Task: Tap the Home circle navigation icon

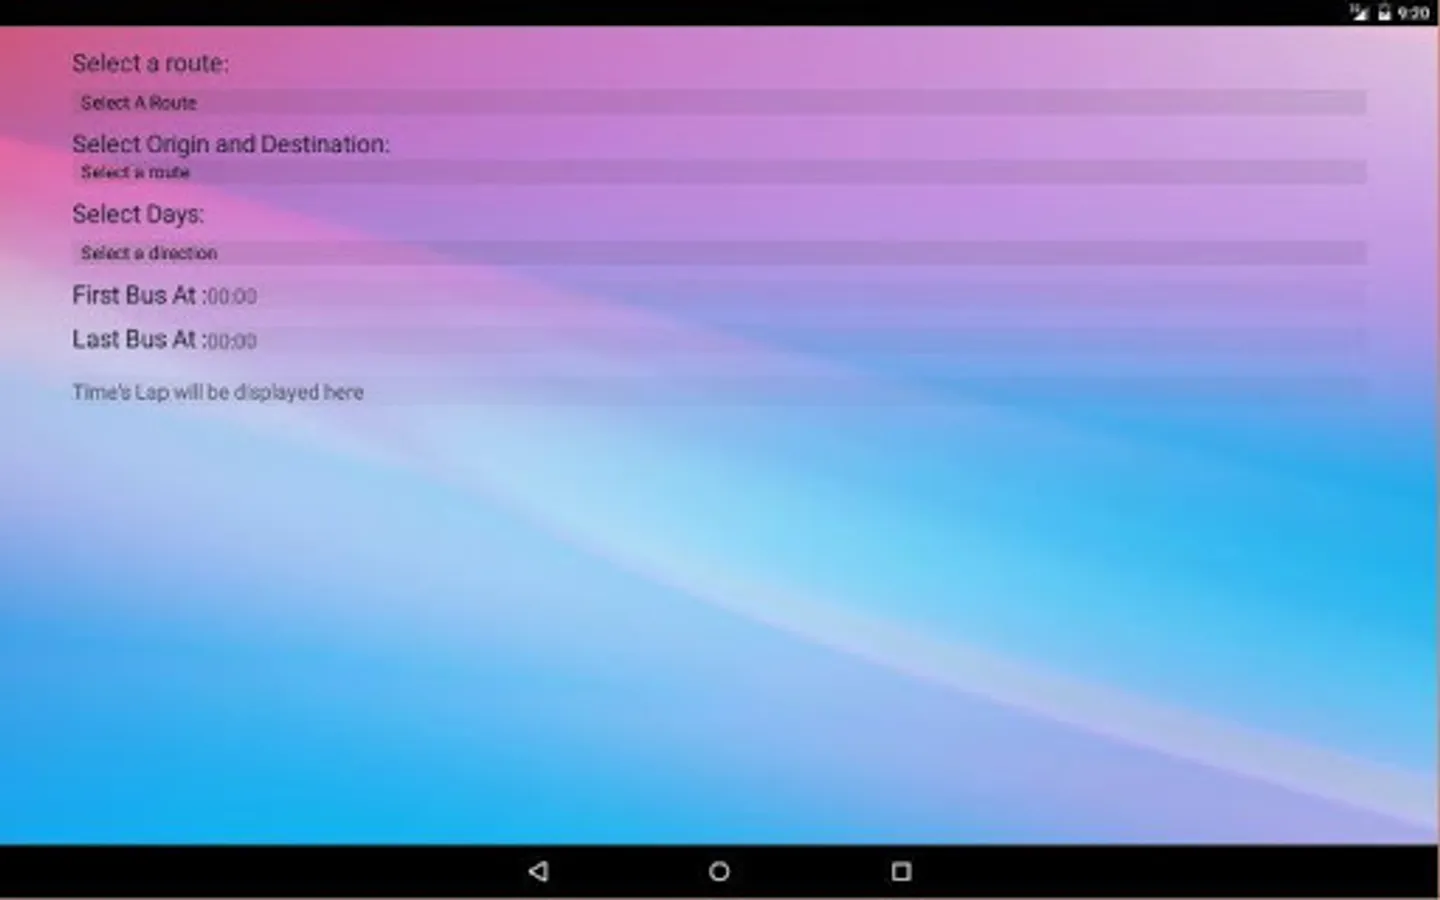Action: [x=719, y=871]
